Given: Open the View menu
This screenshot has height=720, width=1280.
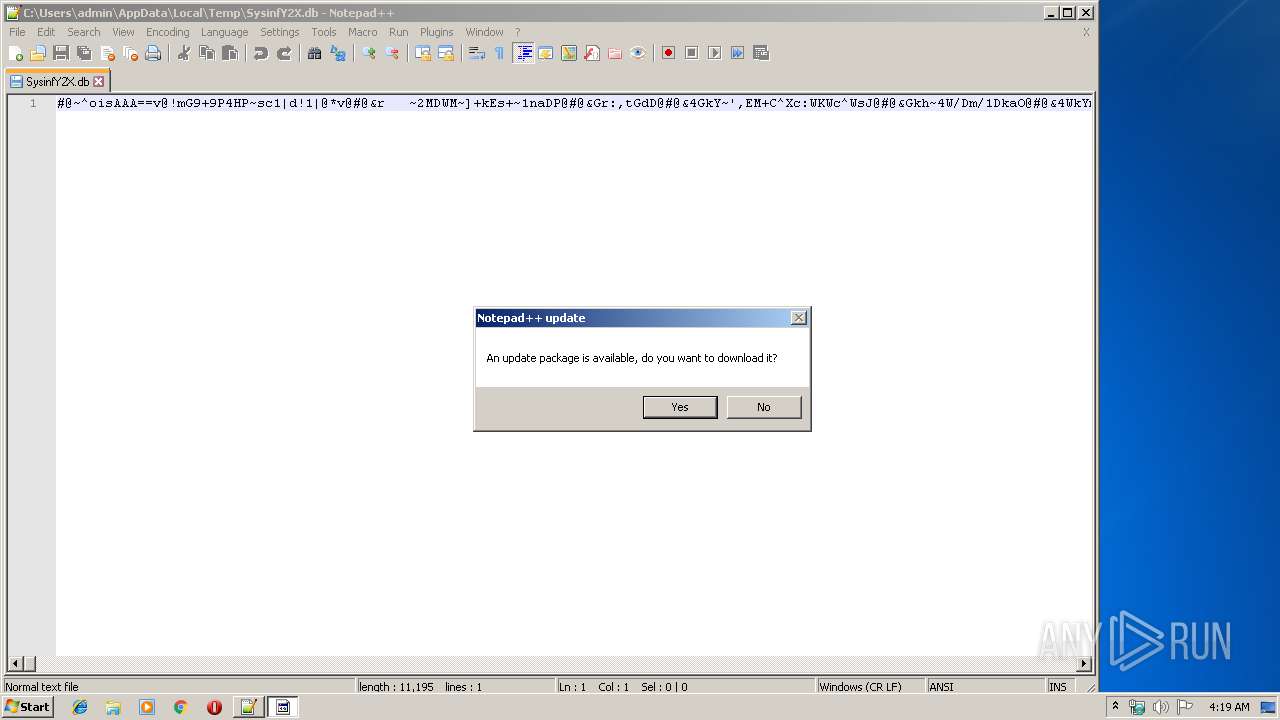Looking at the screenshot, I should coord(123,32).
